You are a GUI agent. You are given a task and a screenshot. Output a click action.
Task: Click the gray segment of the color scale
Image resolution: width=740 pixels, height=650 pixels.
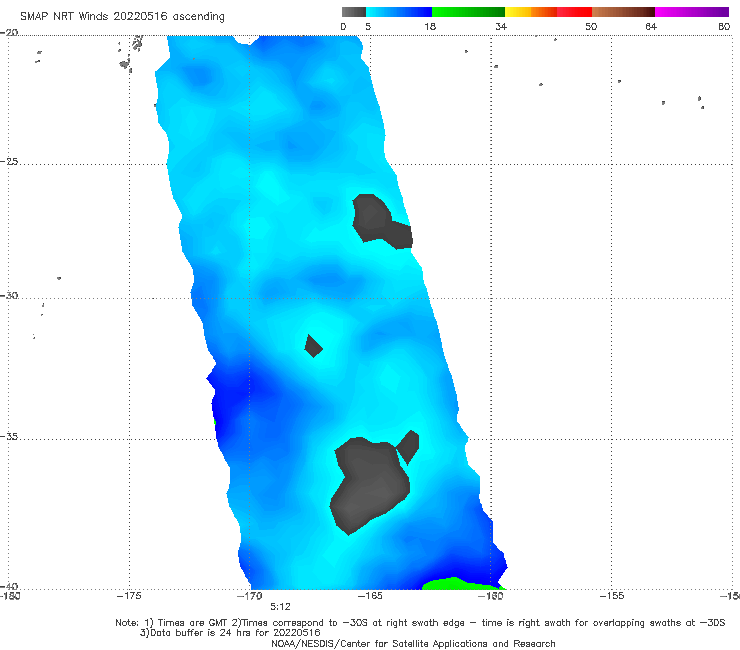coord(353,12)
